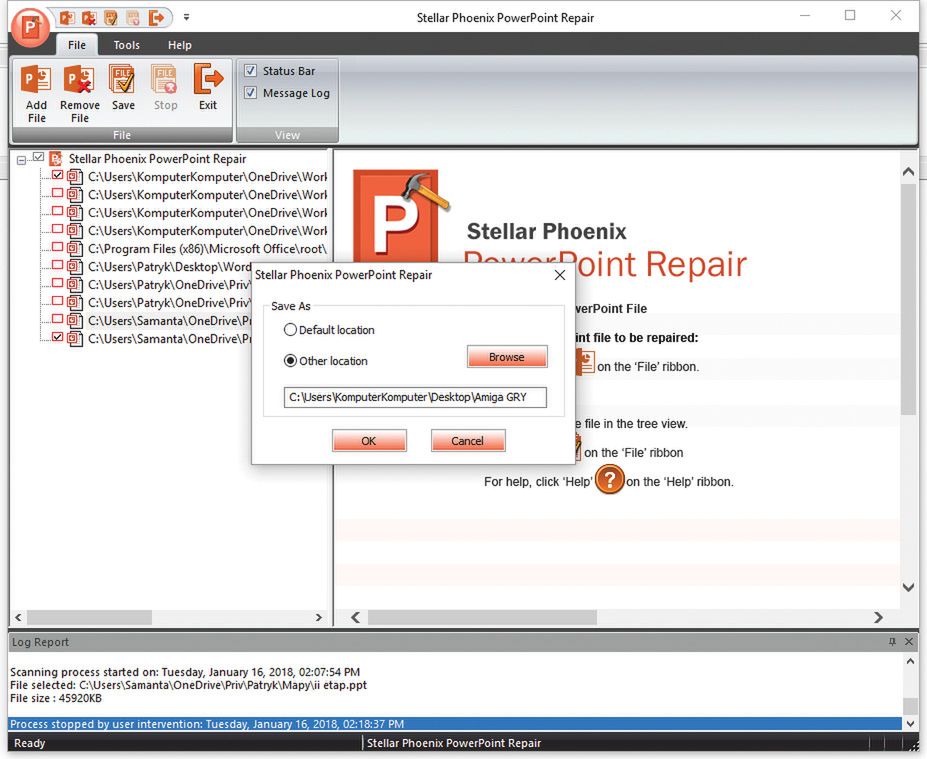Close the Save As dialog with X
This screenshot has width=927, height=759.
(560, 275)
